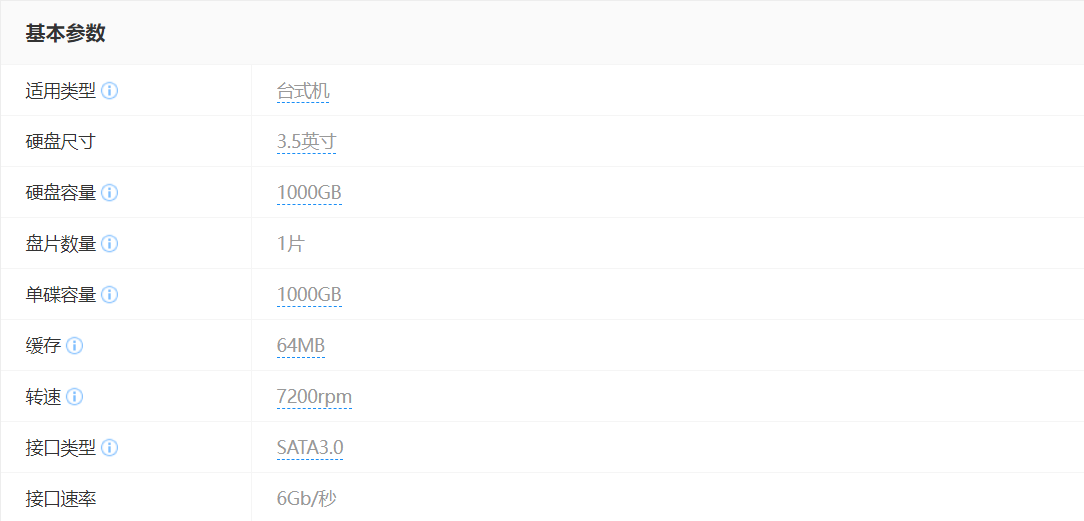Click the 基本参数 section header

(66, 33)
